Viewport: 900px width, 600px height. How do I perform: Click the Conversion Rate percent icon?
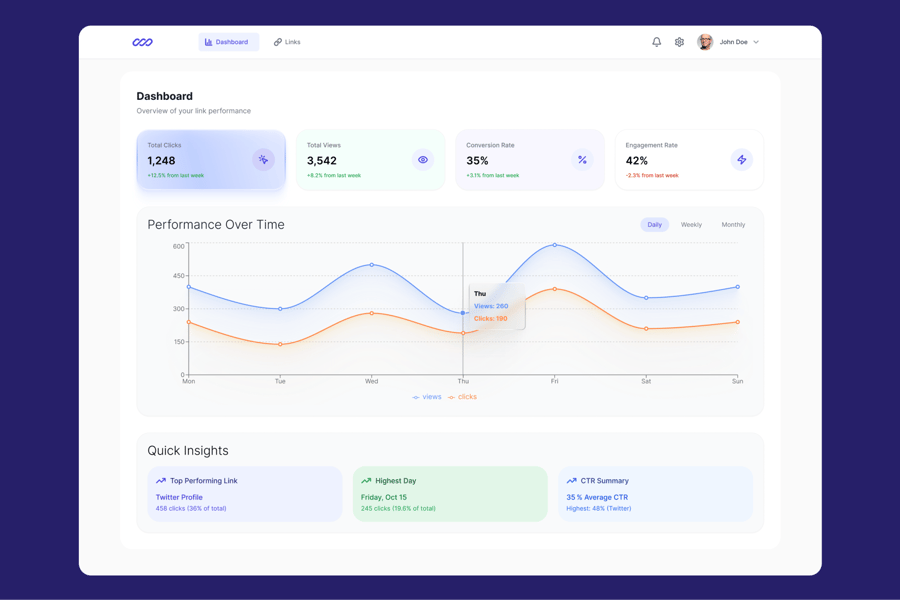(582, 160)
